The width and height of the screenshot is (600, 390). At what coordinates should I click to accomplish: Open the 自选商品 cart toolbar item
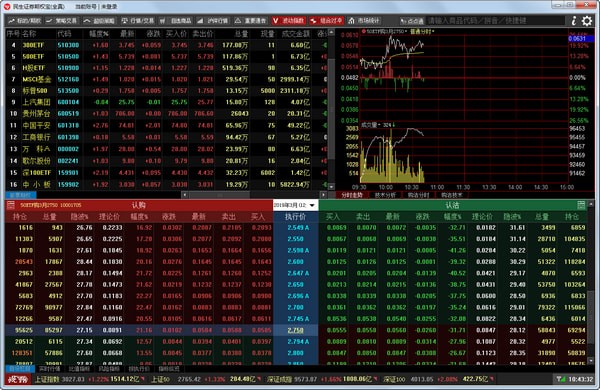(x=176, y=21)
